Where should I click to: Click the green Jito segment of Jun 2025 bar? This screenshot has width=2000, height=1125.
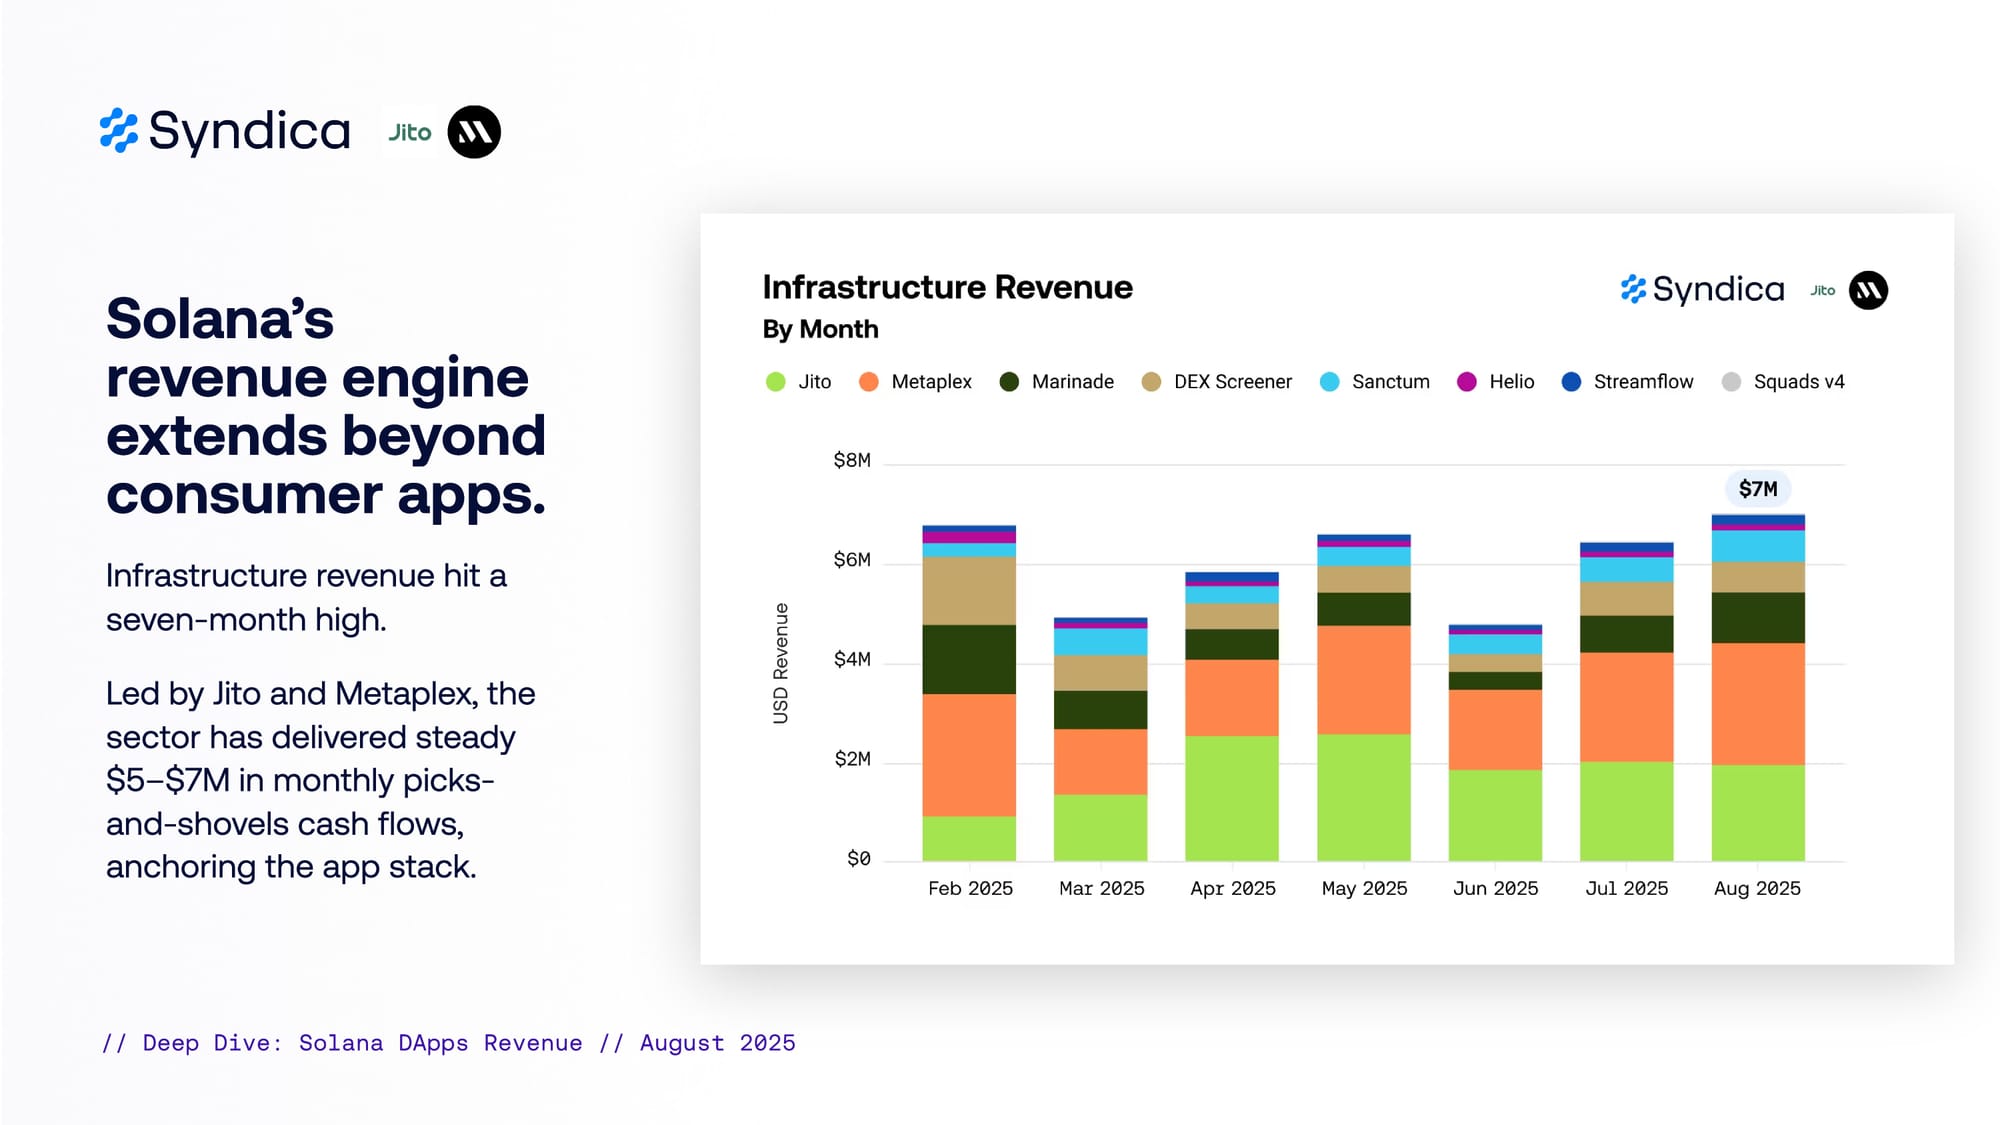1495,815
